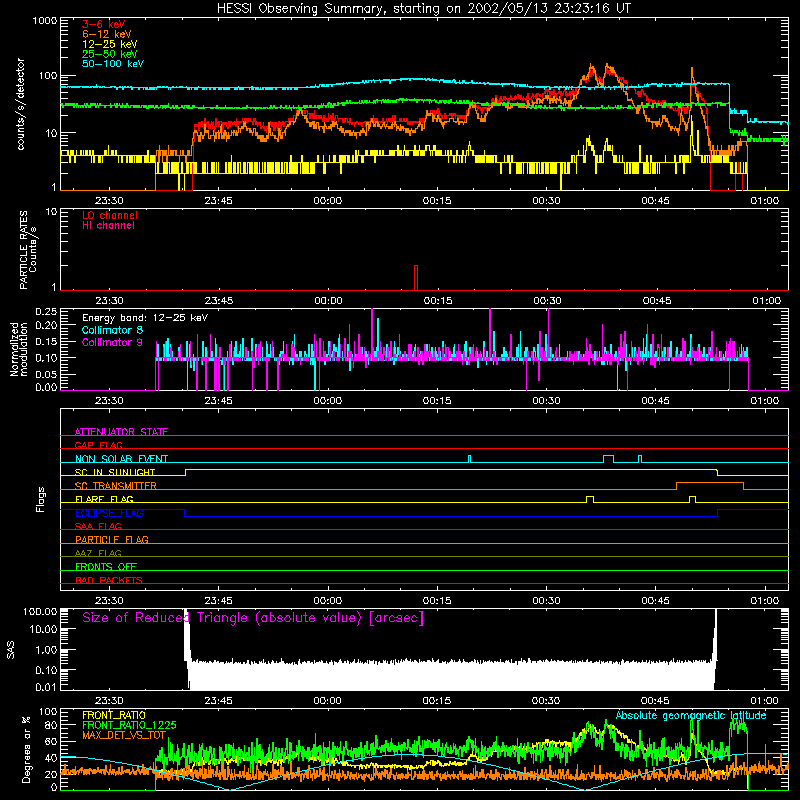
Task: Click the Energy band: 12-25 keV label
Action: click(x=145, y=318)
